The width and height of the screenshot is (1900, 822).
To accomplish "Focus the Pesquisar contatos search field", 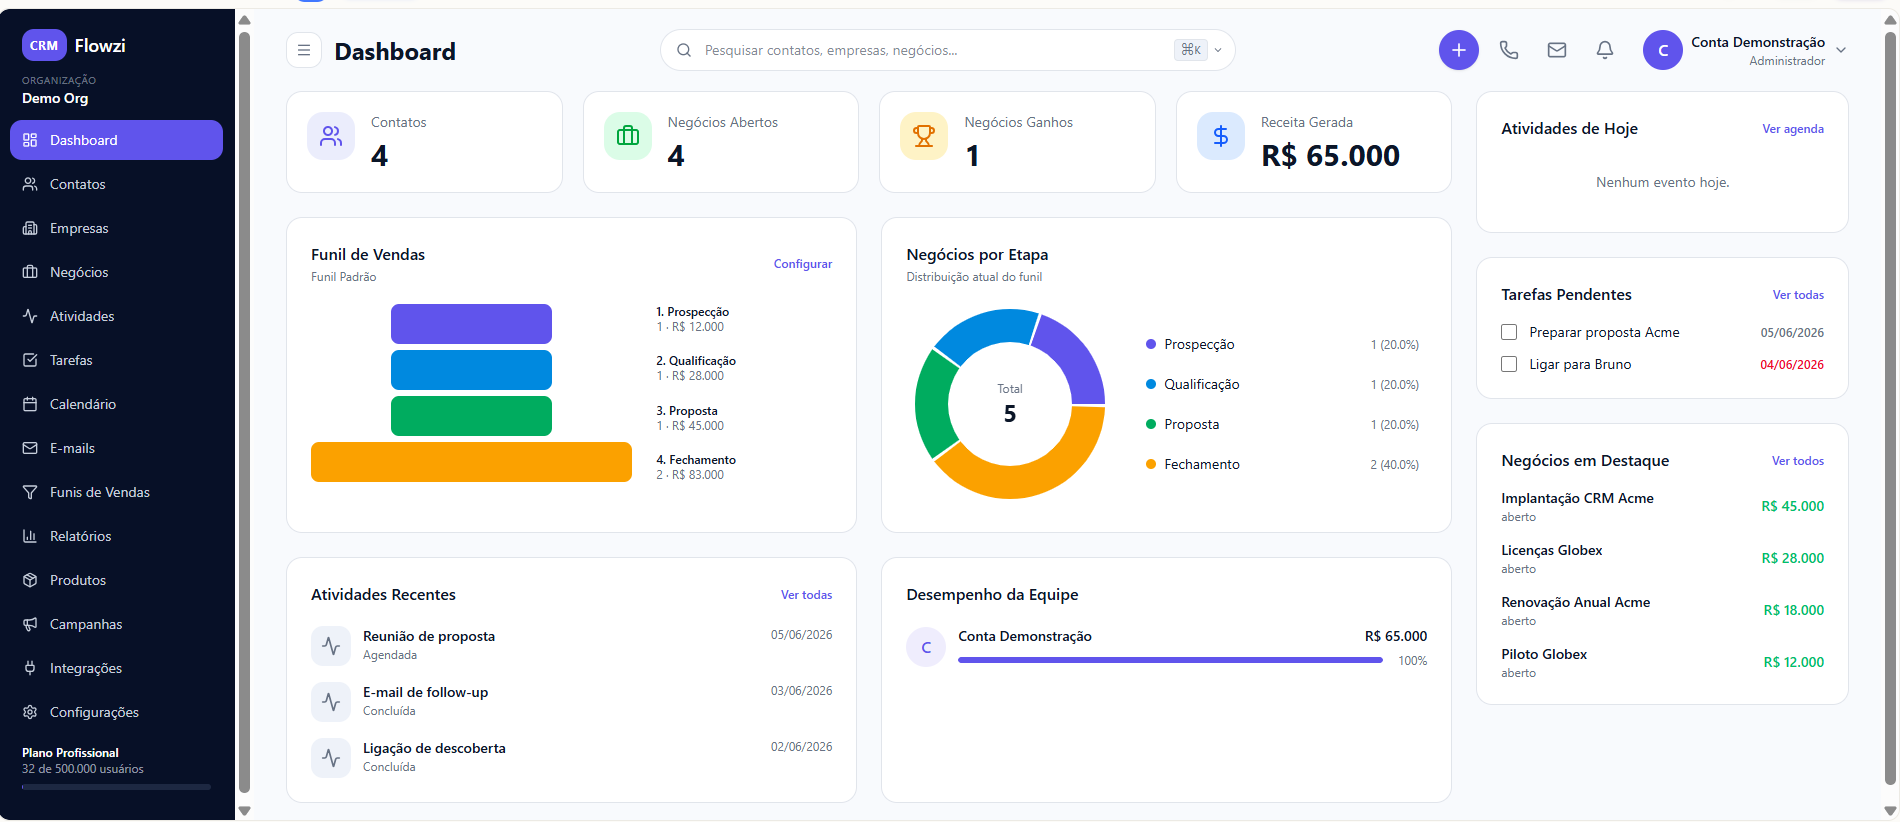I will [947, 50].
